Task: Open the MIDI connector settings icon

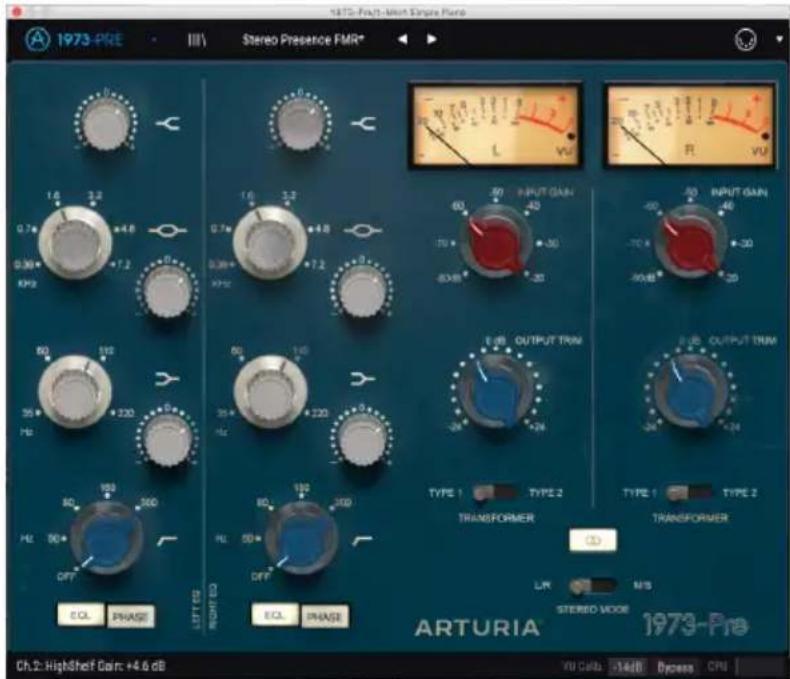Action: pyautogui.click(x=746, y=40)
